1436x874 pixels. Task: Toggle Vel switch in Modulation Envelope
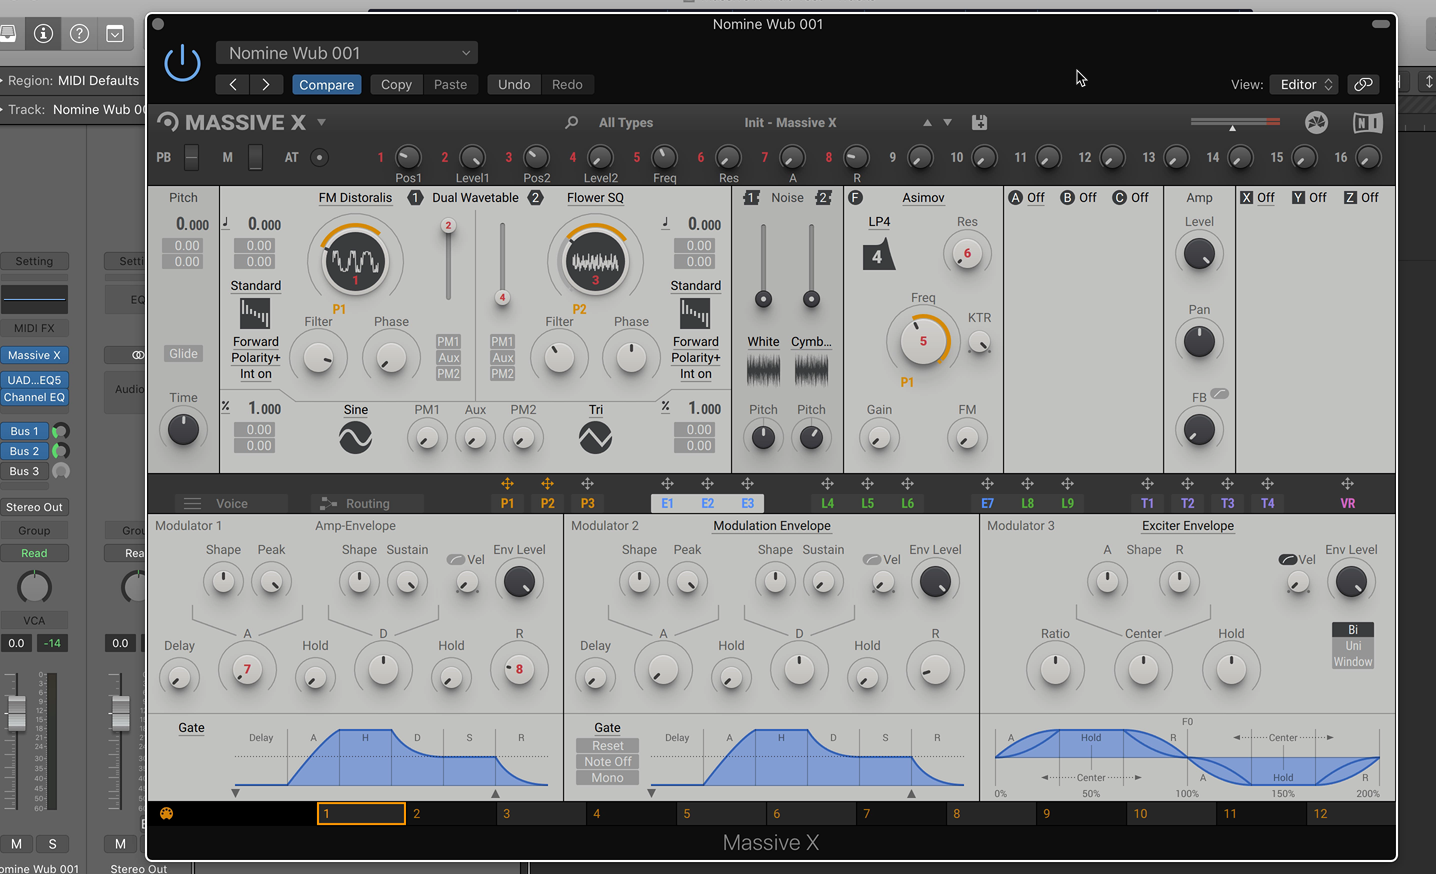tap(872, 560)
